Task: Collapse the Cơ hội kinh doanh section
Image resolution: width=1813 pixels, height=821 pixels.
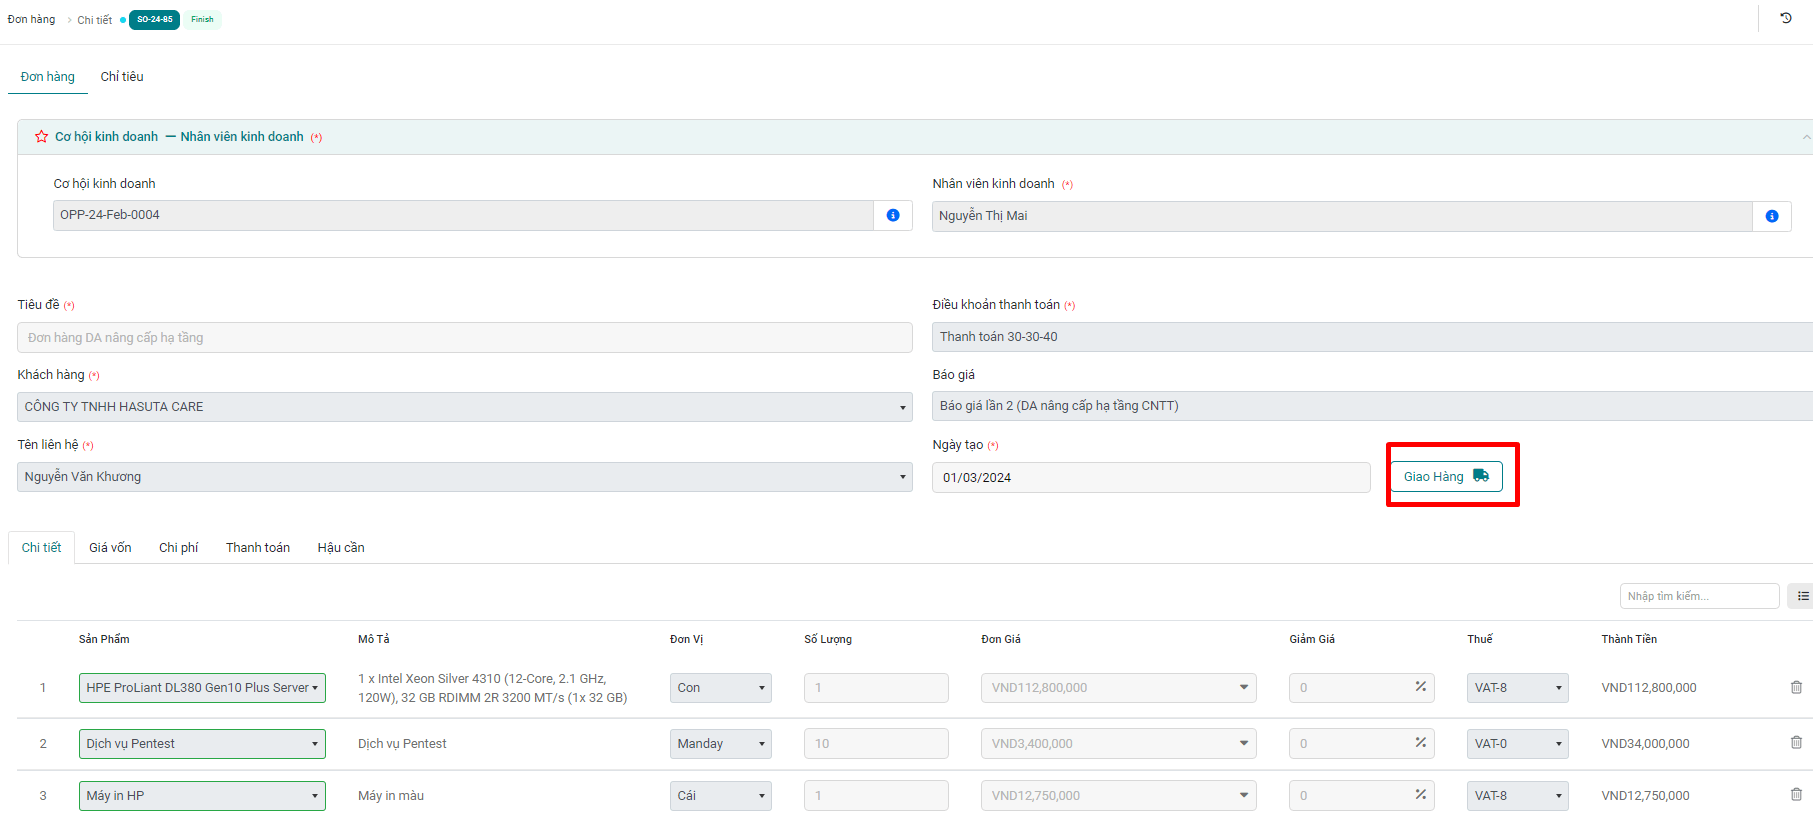Action: coord(1805,137)
